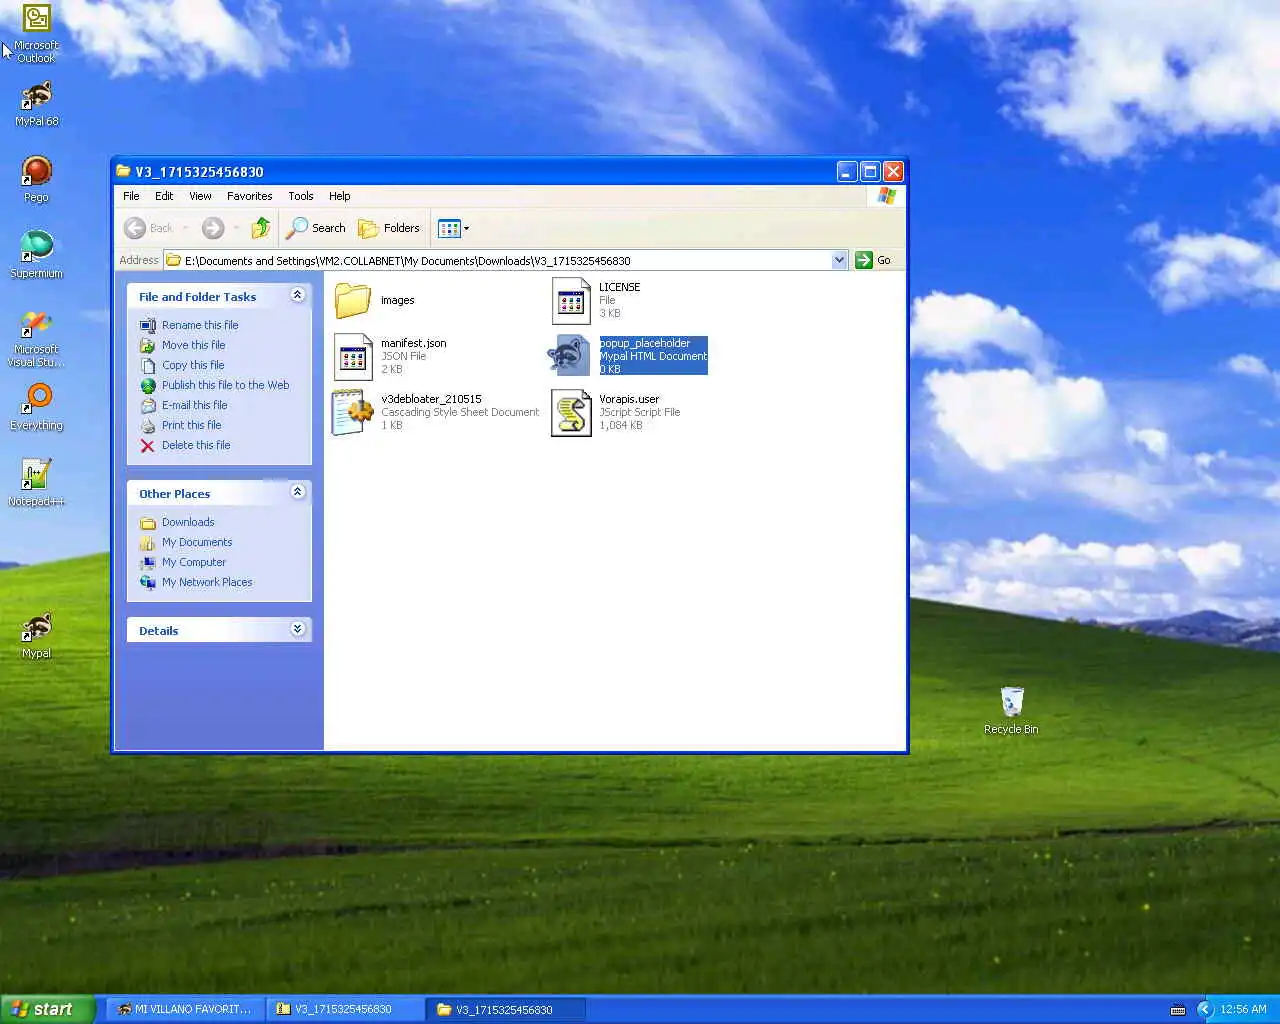Select the popup_placeholder HTML file icon
Screen dimensions: 1280x1024
[571, 356]
